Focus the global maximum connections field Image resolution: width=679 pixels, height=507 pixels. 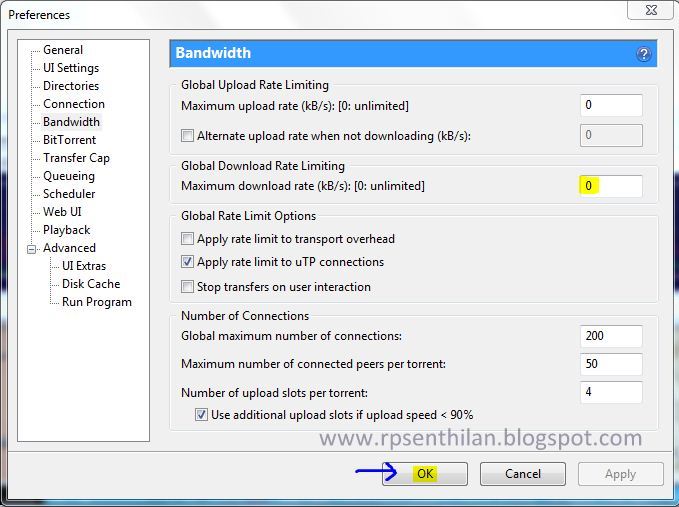(x=611, y=336)
